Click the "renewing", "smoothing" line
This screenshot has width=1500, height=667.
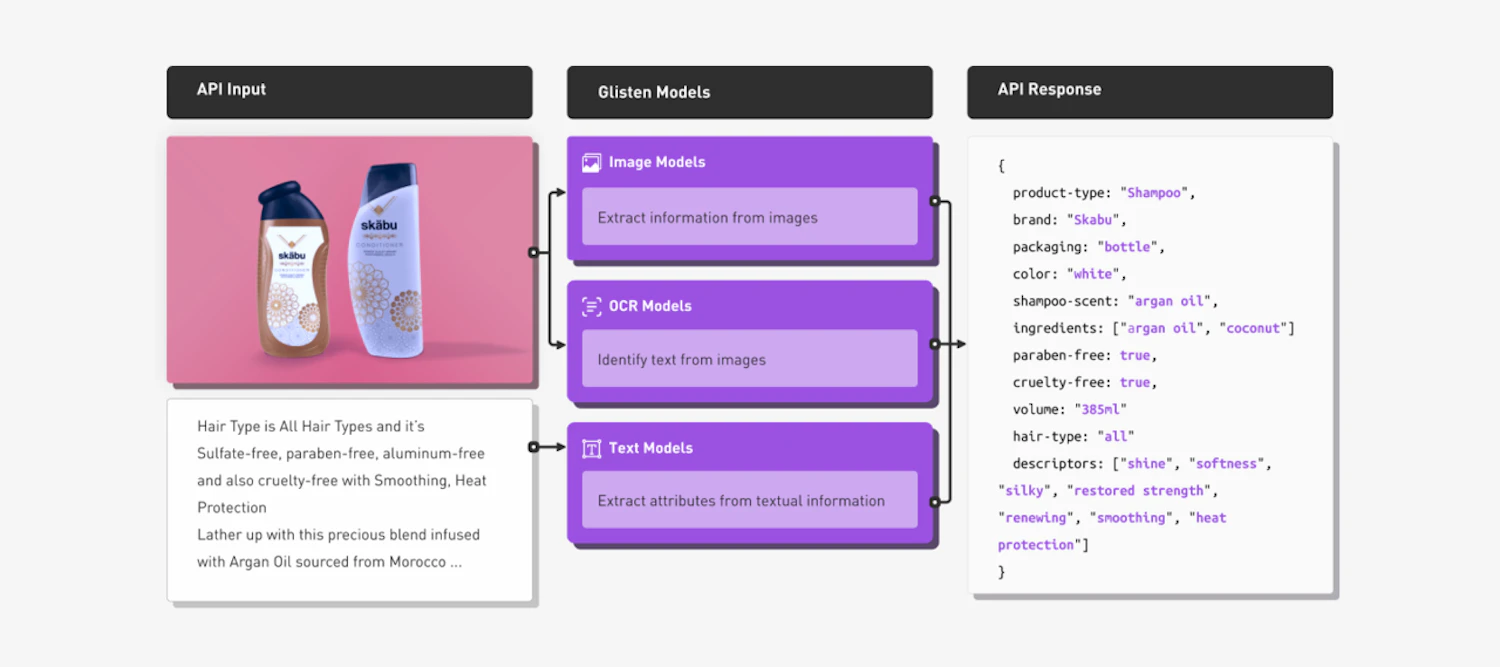(x=1112, y=517)
